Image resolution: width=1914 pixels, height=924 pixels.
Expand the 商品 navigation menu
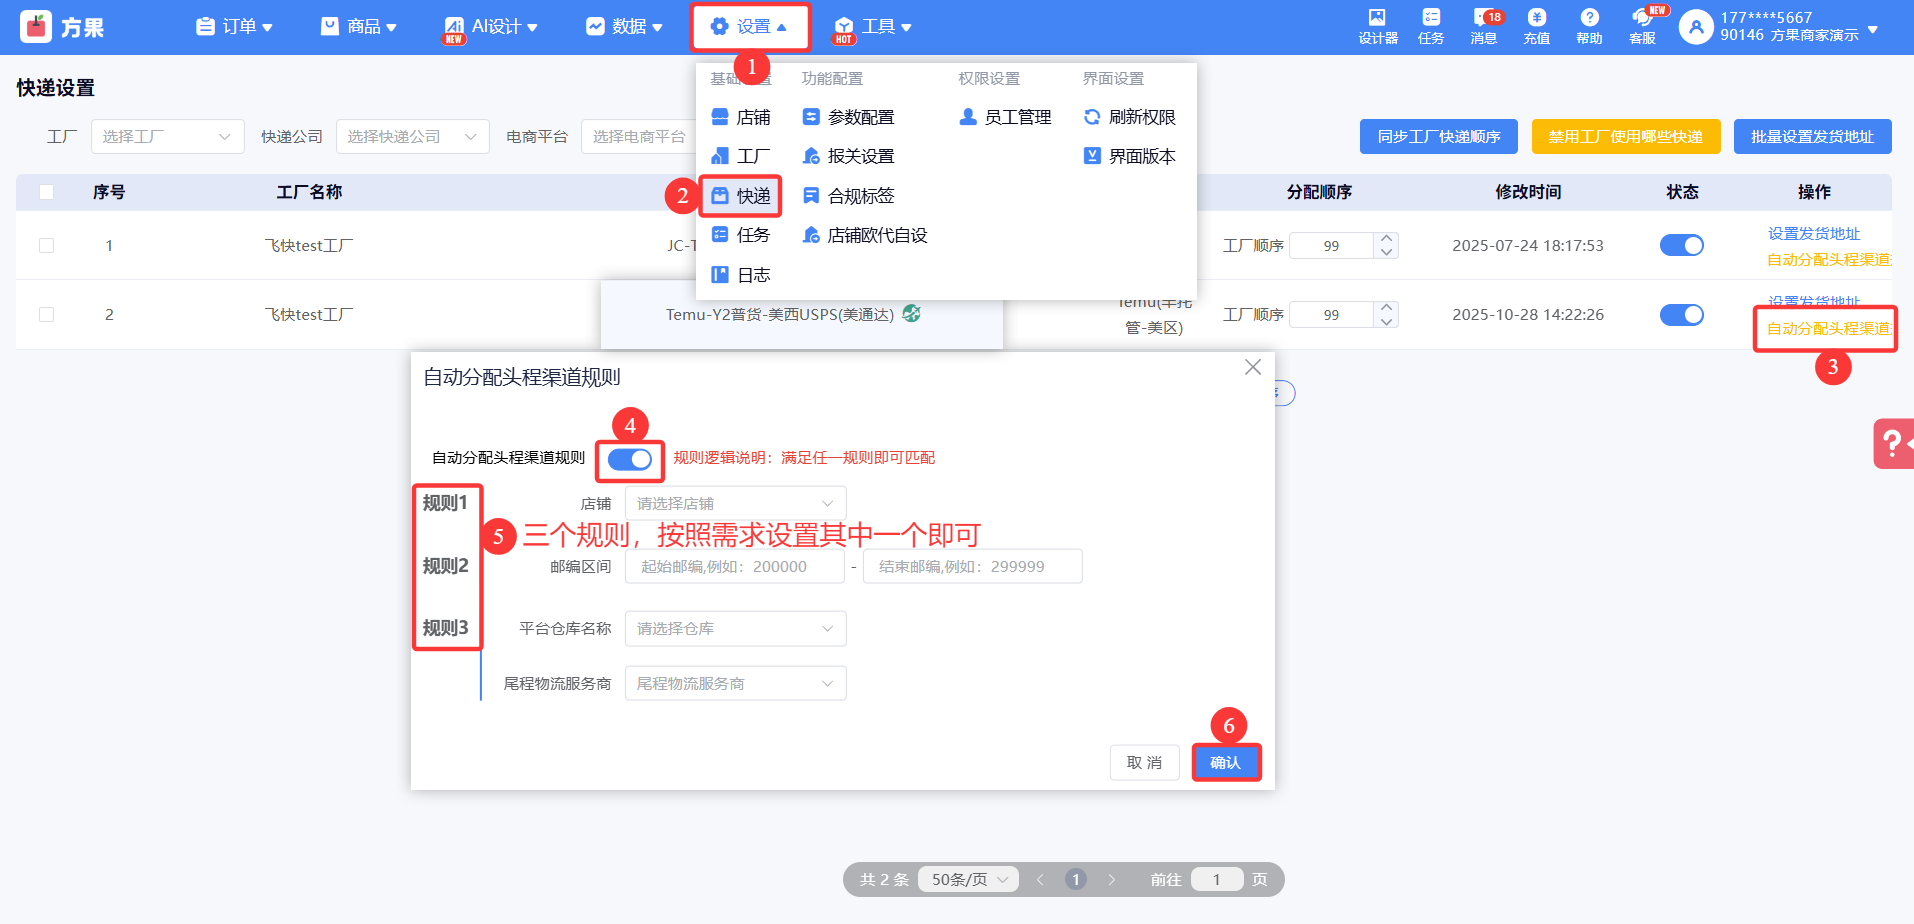[x=359, y=27]
